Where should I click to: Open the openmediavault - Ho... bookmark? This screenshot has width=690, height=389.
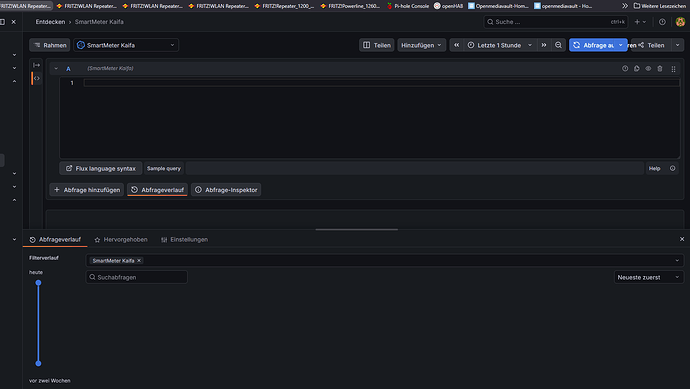(563, 6)
